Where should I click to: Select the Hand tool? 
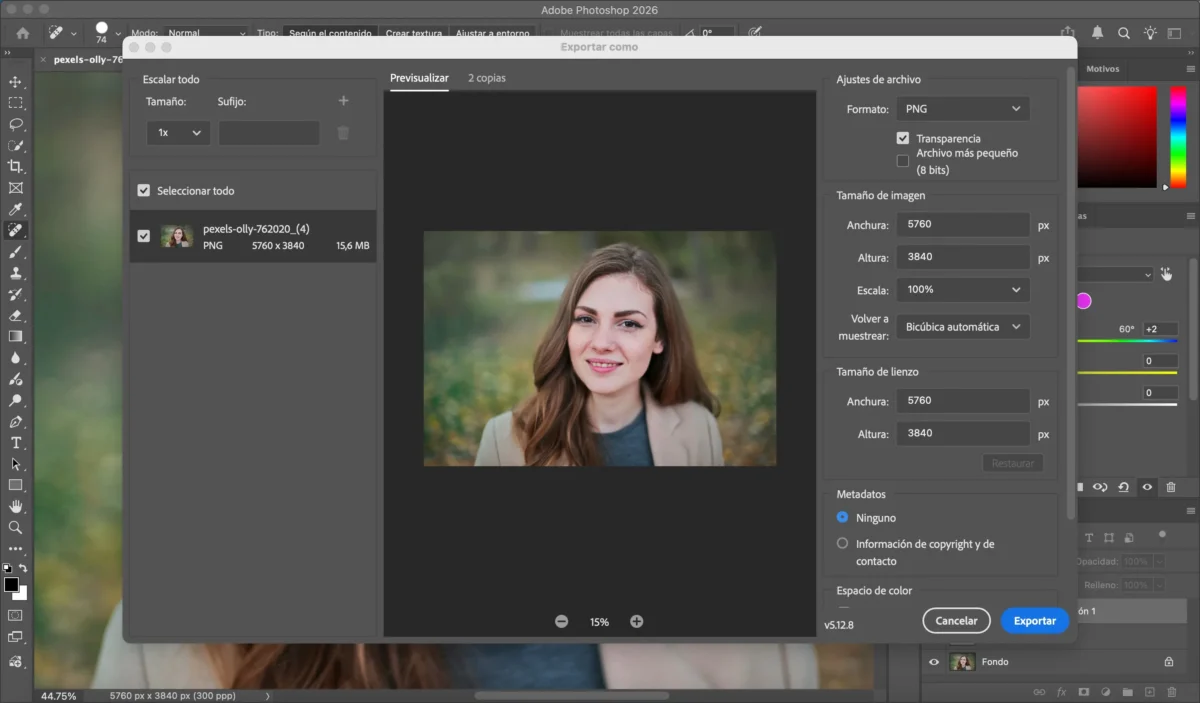(15, 506)
